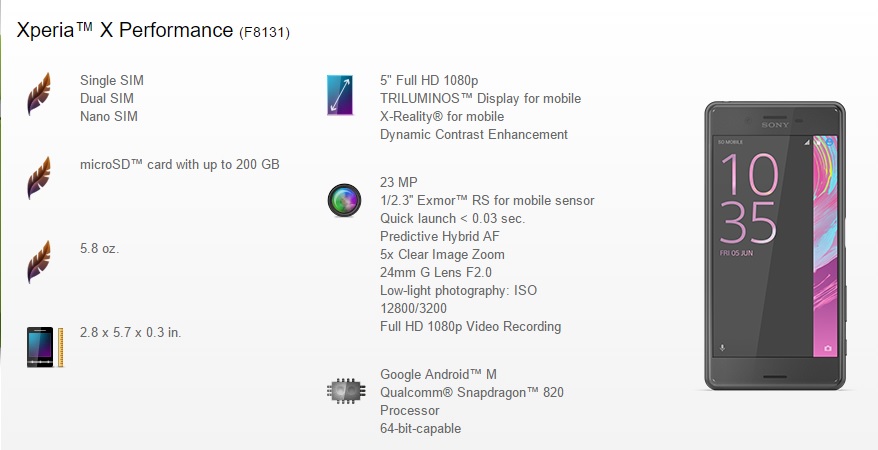Viewport: 878px width, 450px height.
Task: Select the 23 MP camera spec
Action: 398,182
